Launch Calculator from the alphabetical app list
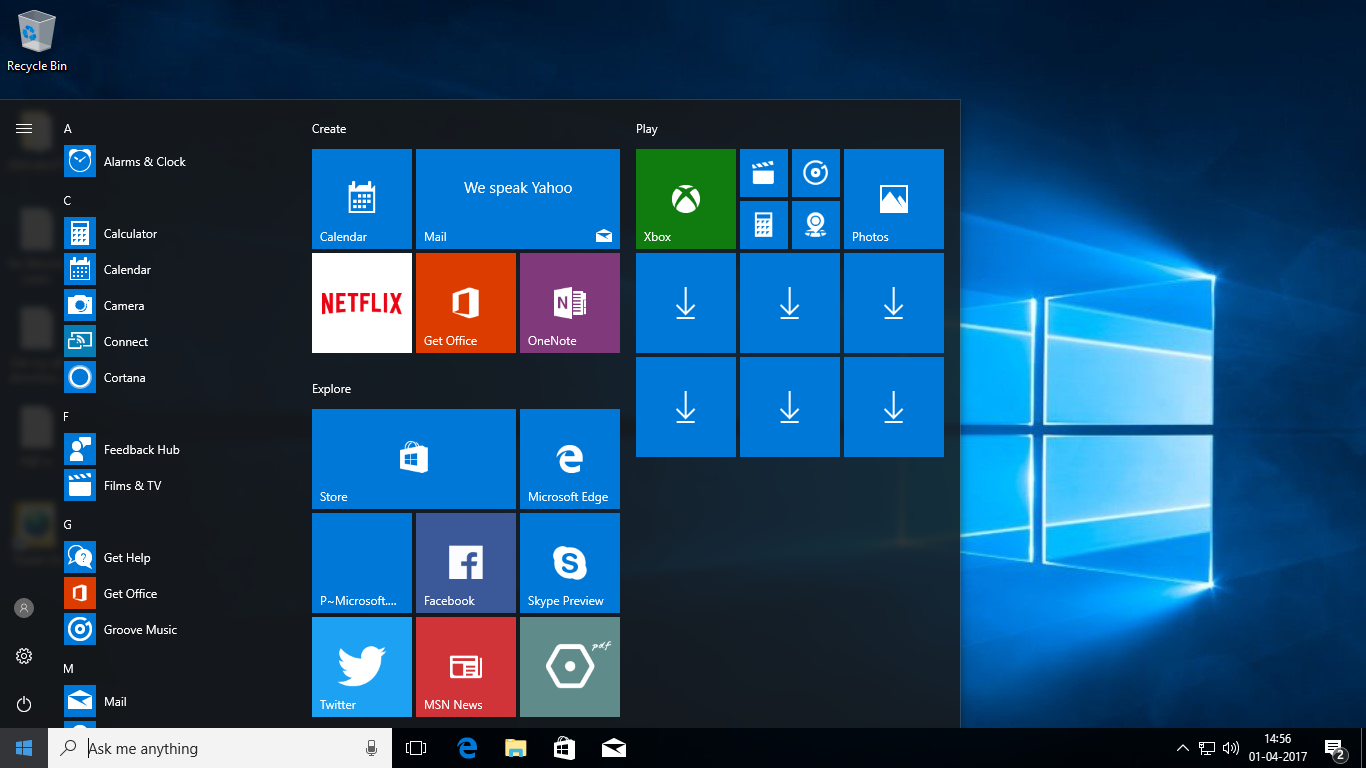This screenshot has width=1366, height=768. pyautogui.click(x=180, y=233)
